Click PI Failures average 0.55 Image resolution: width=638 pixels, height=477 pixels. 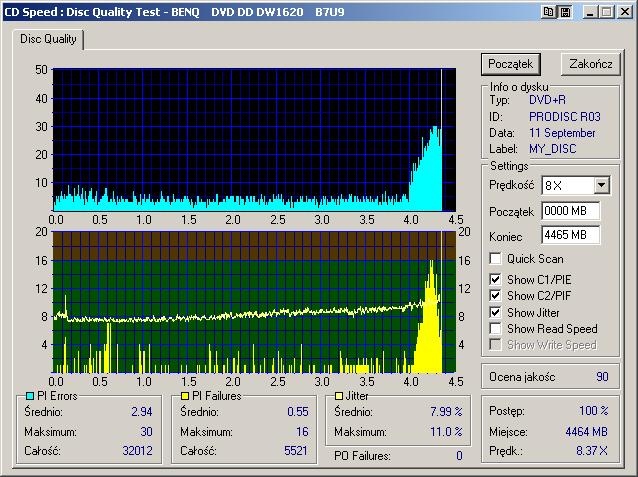coord(298,411)
